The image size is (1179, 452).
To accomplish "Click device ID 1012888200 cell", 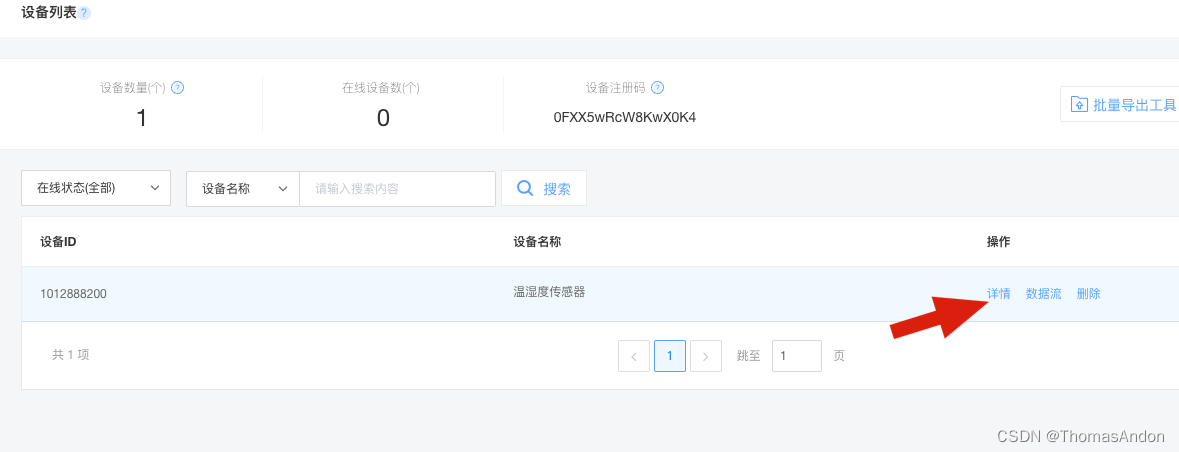I will coord(74,293).
